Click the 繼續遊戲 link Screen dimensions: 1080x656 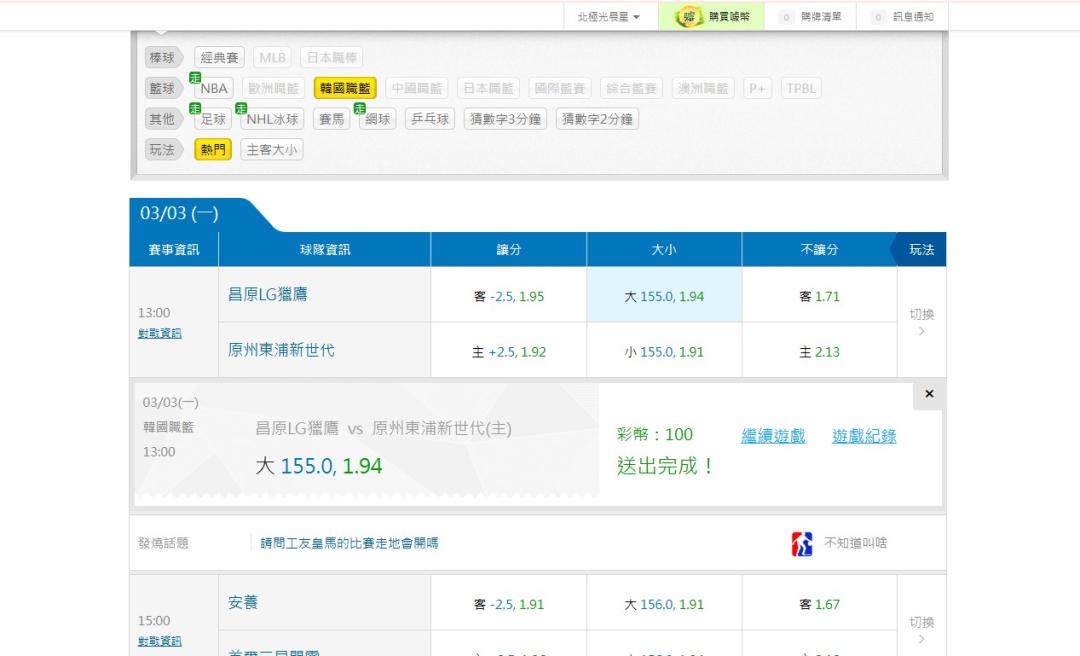(773, 436)
